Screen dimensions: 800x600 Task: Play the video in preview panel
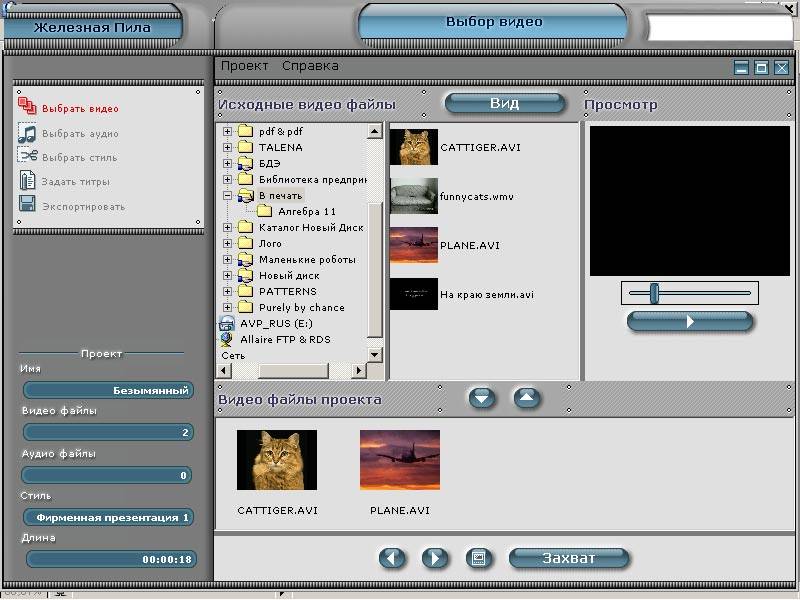click(689, 322)
